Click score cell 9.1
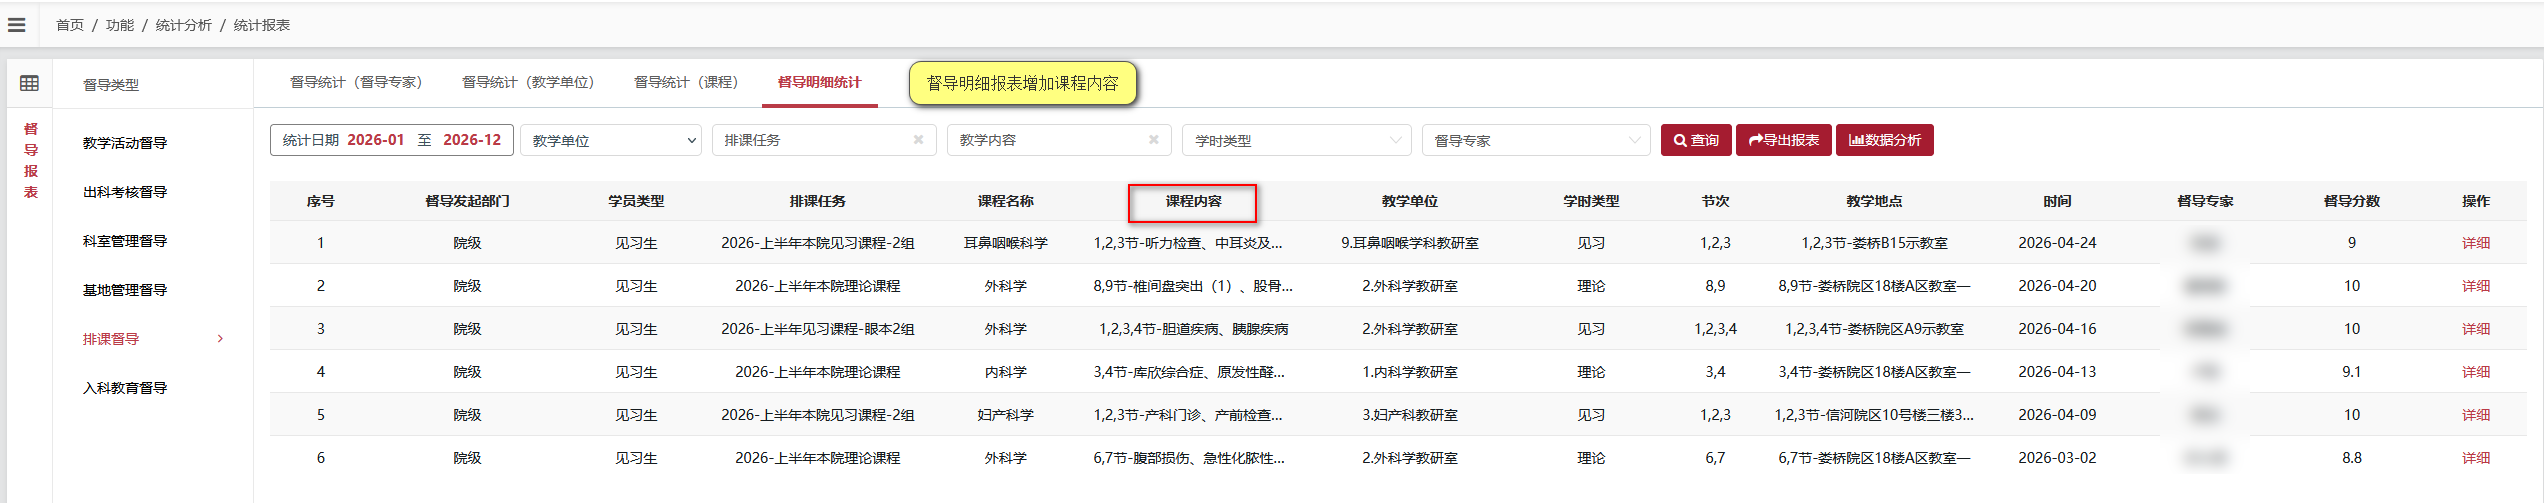Viewport: 2544px width, 503px height. click(x=2352, y=372)
